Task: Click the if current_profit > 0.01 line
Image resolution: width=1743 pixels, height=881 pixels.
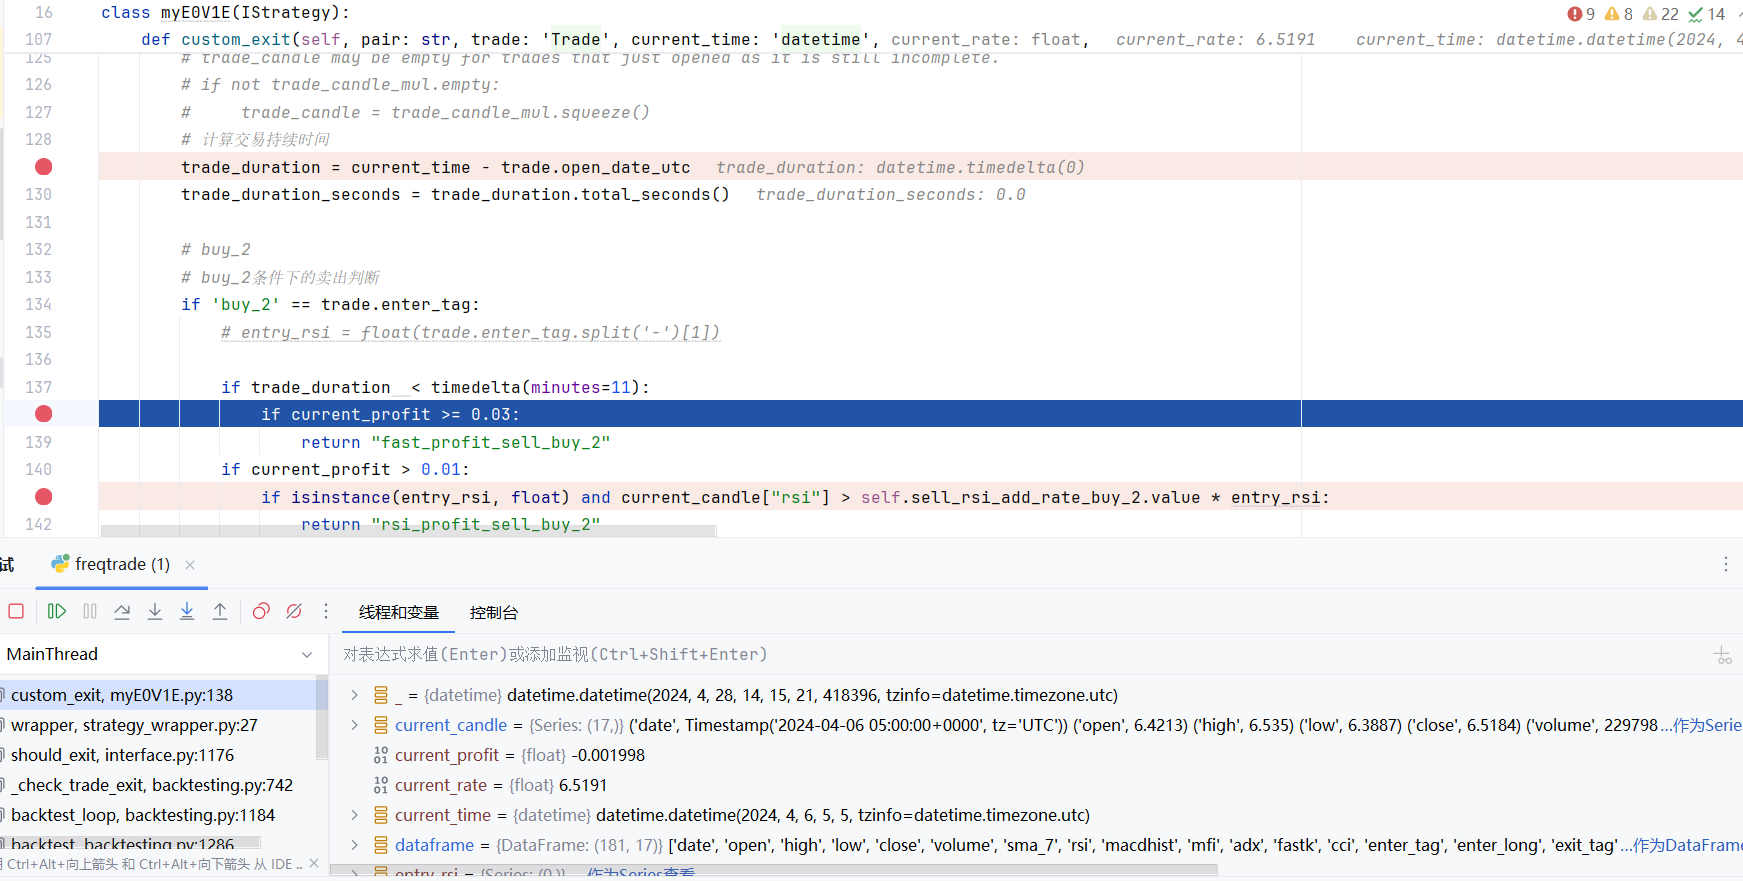Action: 345,469
